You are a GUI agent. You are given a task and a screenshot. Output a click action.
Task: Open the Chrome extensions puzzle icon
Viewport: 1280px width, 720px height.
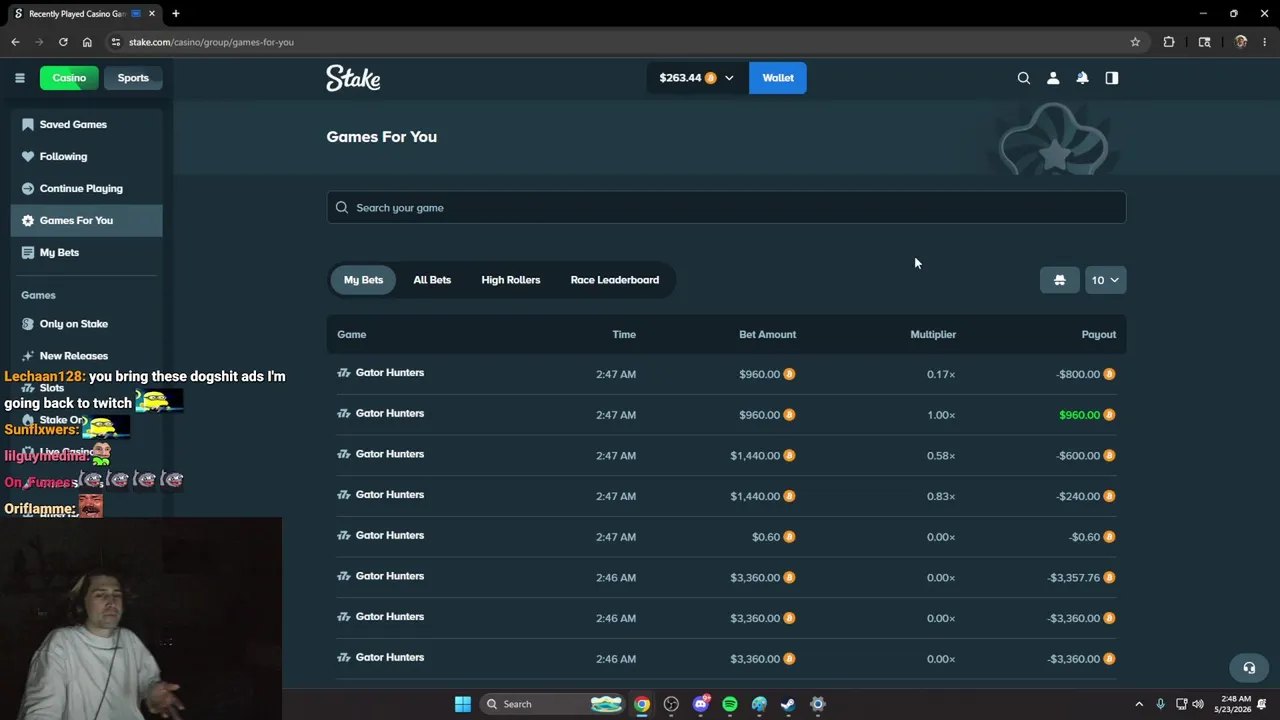tap(1169, 42)
